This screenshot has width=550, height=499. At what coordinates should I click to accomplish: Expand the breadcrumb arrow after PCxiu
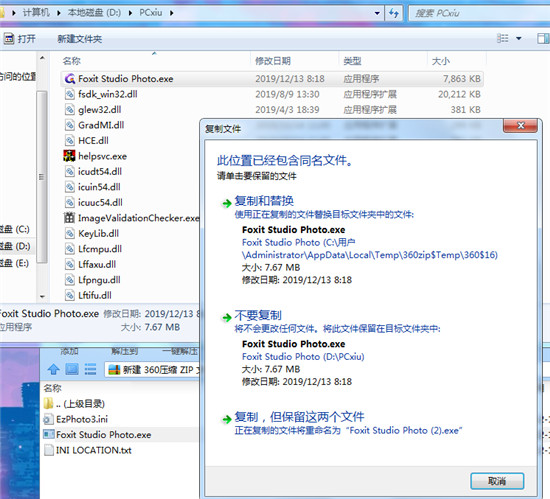point(172,13)
